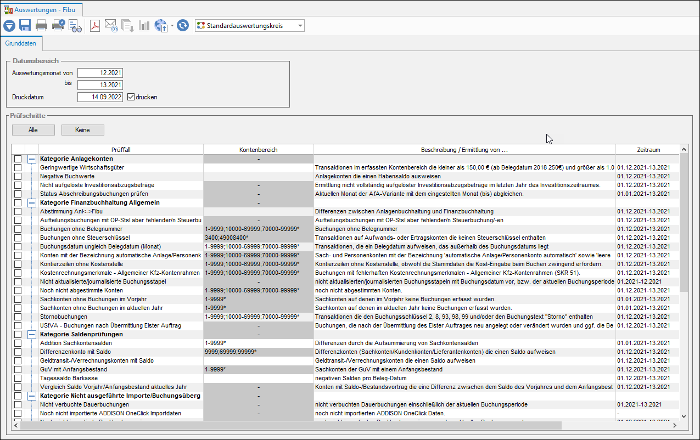The height and width of the screenshot is (440, 700).
Task: Select Geldtransit-/Verrechnungskonten mit Saldo row
Action: pos(346,361)
